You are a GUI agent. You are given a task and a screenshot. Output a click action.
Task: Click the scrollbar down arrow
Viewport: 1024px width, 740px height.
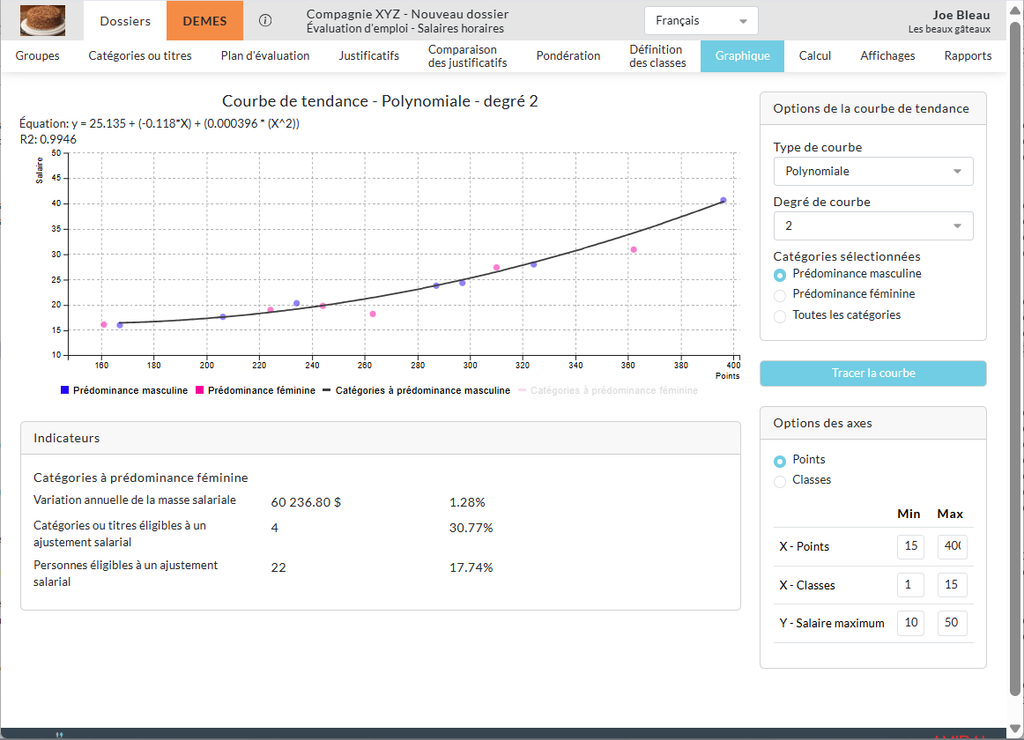pyautogui.click(x=1015, y=729)
